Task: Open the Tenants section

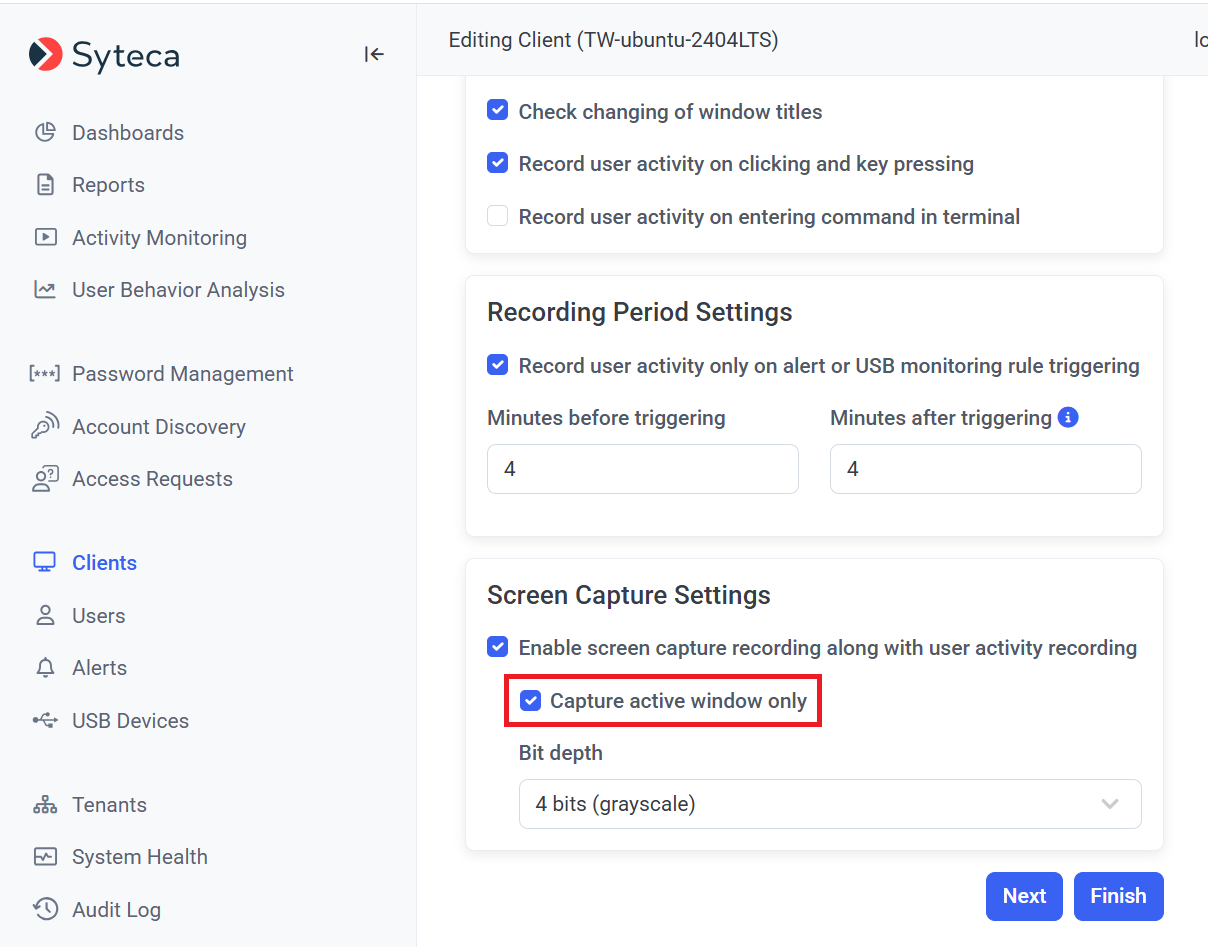Action: pyautogui.click(x=109, y=805)
